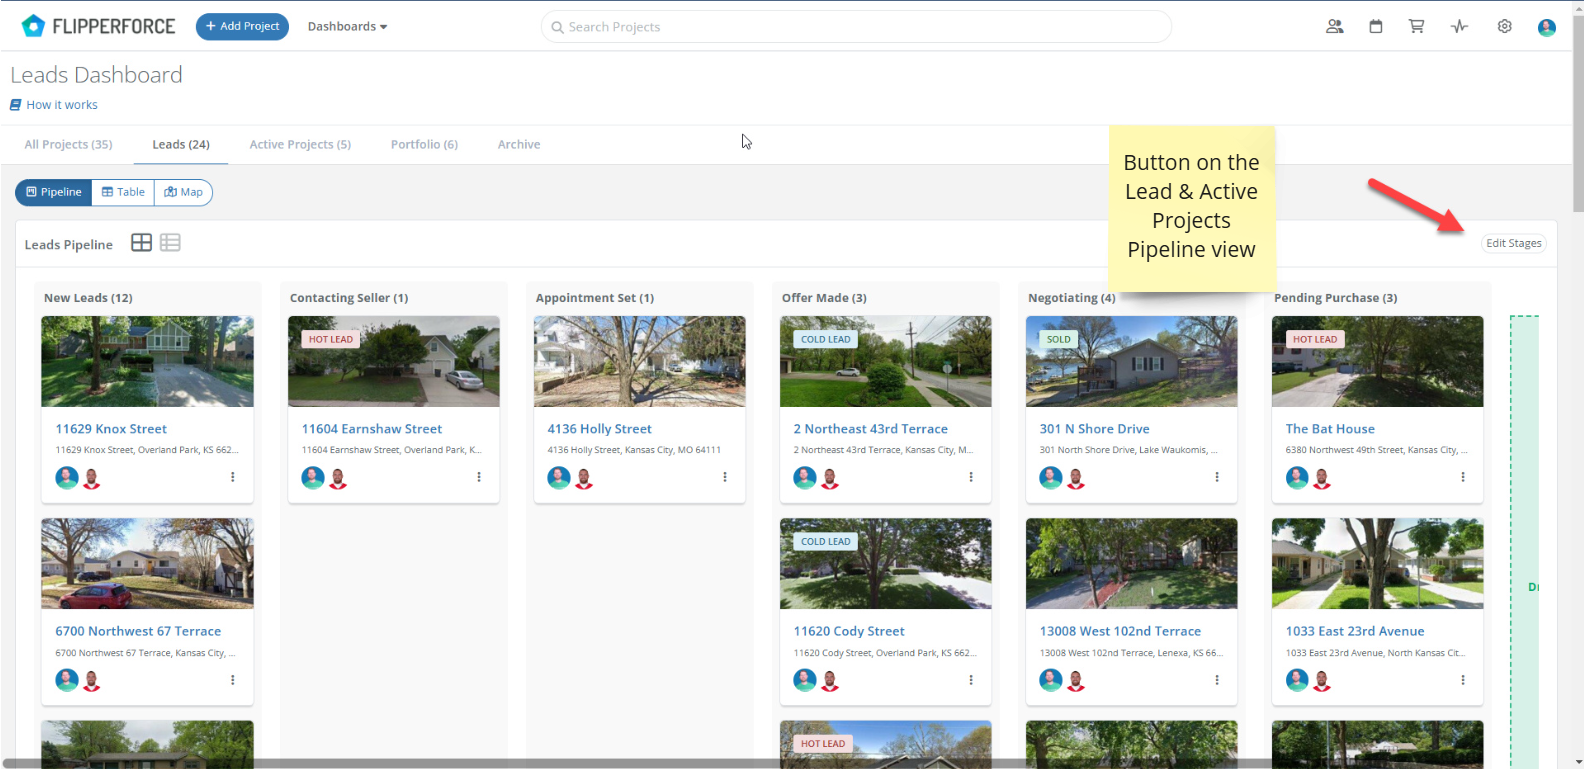
Task: Open the 301 N Shore Drive title link
Action: click(x=1094, y=429)
